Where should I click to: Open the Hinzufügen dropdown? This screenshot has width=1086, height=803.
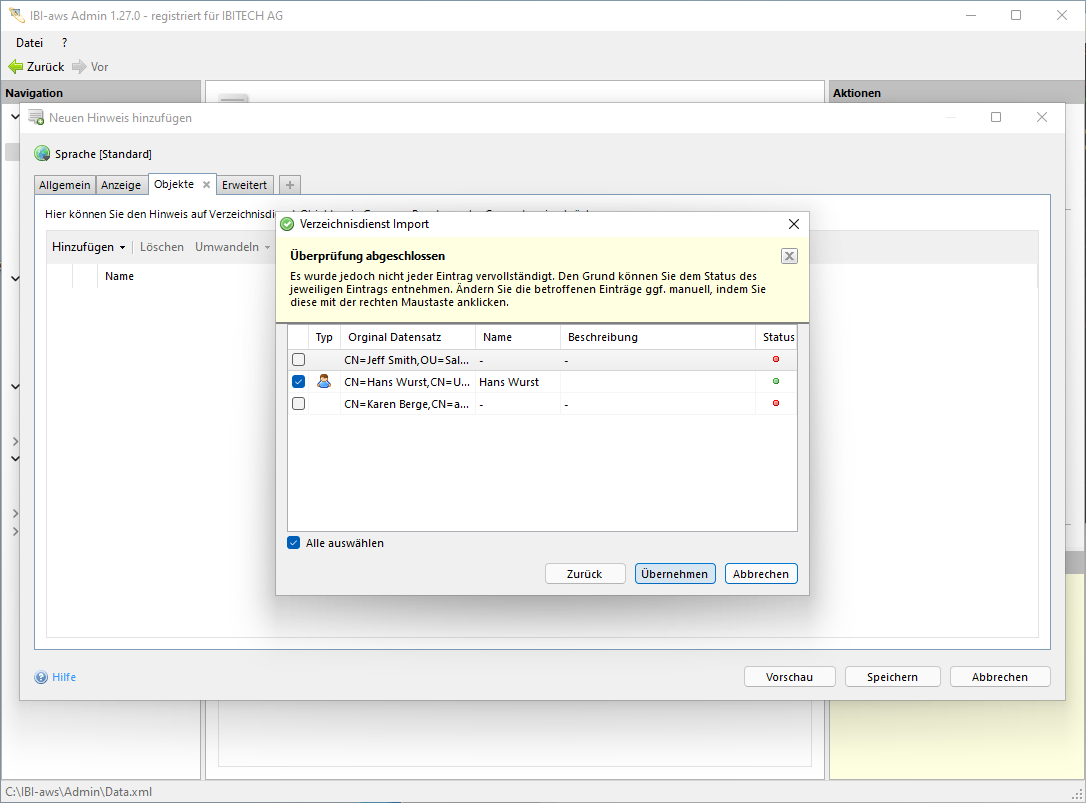(x=88, y=247)
